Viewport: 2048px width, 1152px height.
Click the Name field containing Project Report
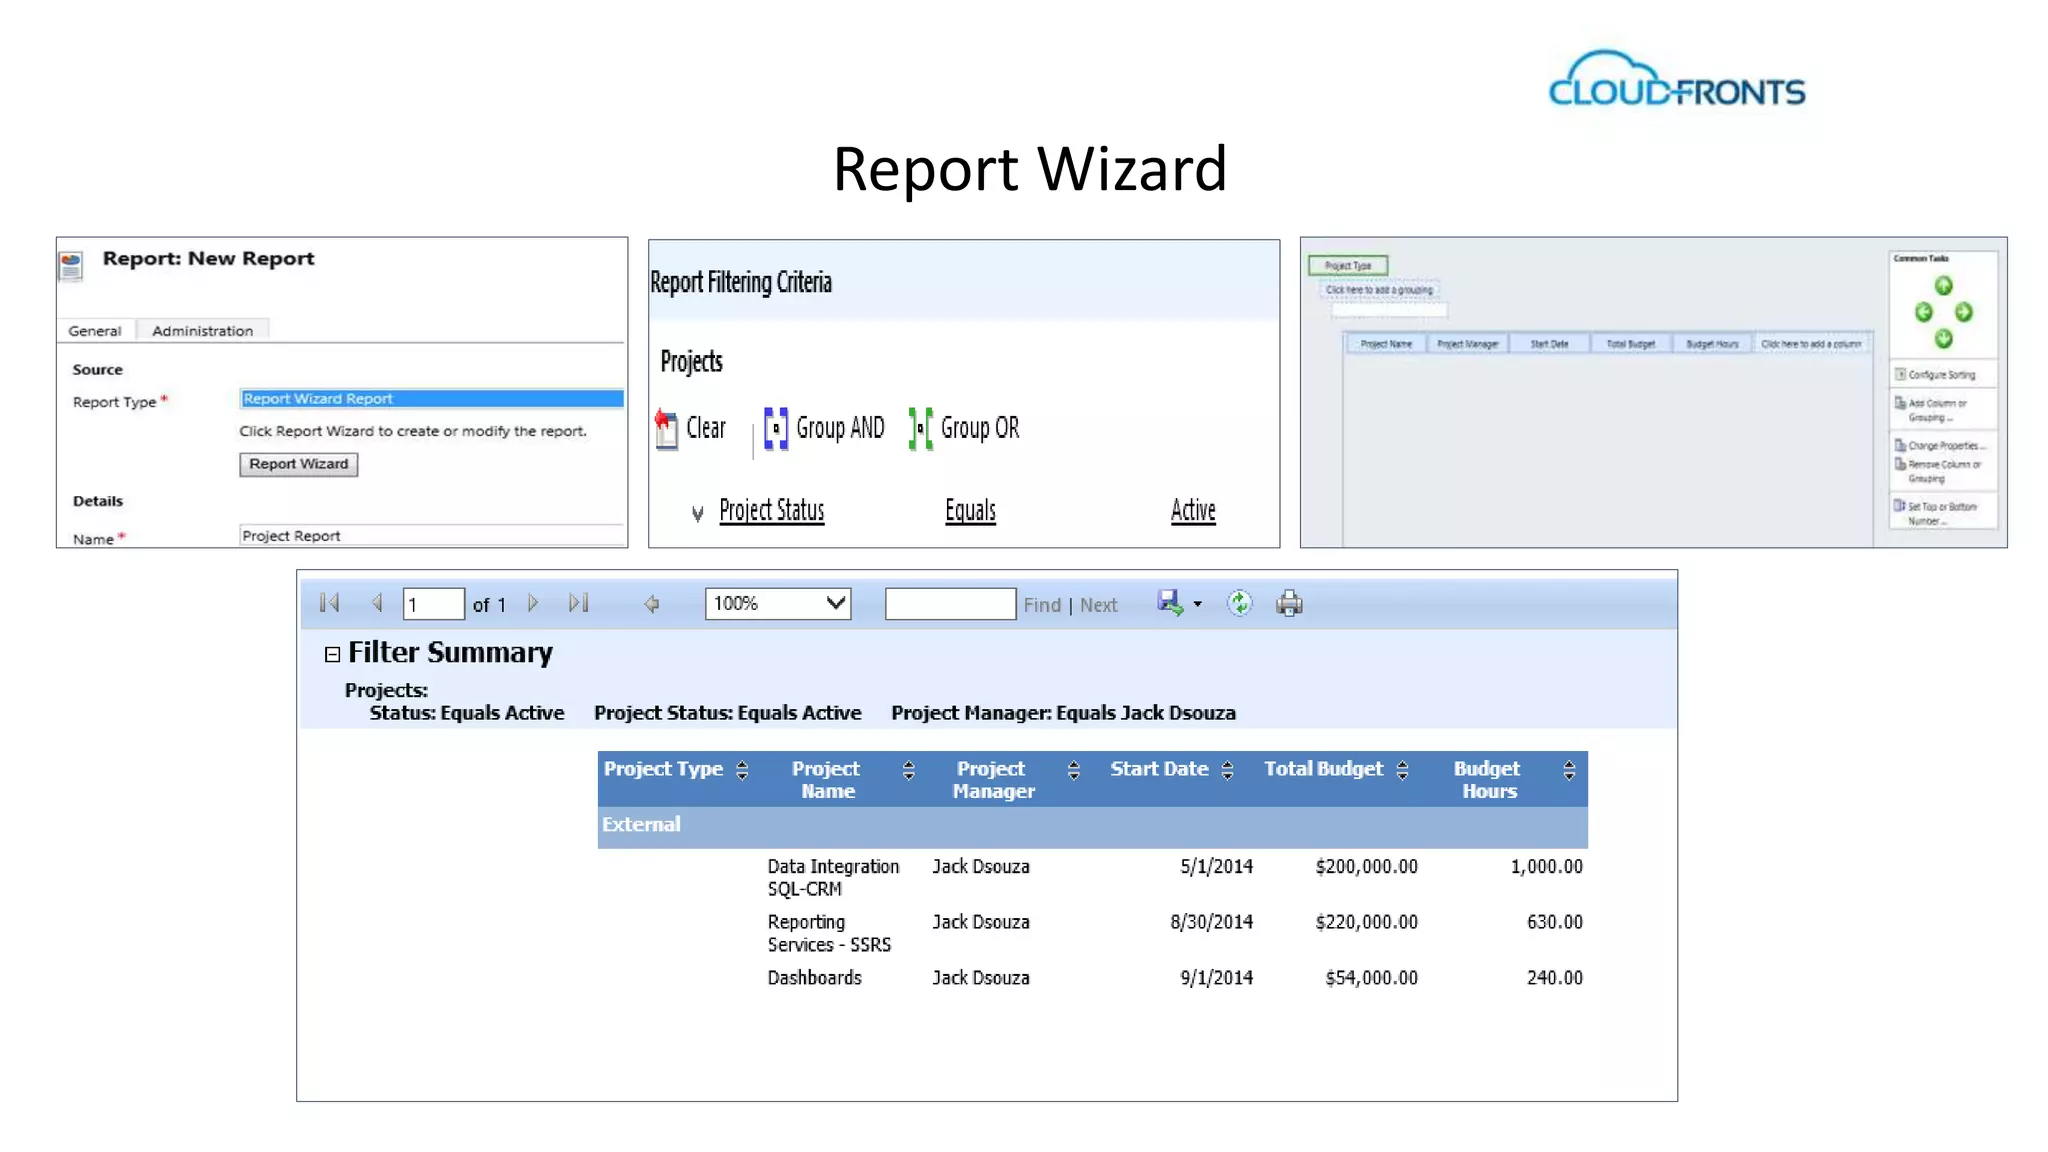(432, 536)
